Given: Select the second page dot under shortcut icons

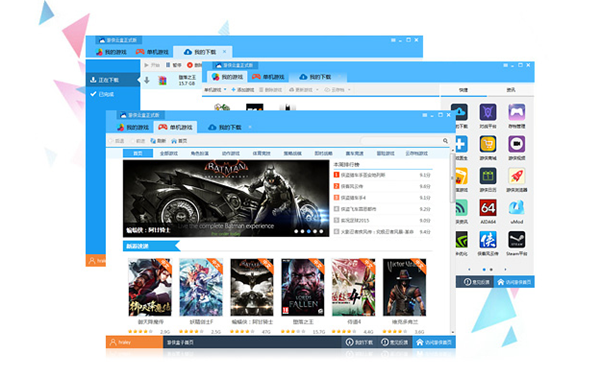Looking at the screenshot, I should click(491, 269).
